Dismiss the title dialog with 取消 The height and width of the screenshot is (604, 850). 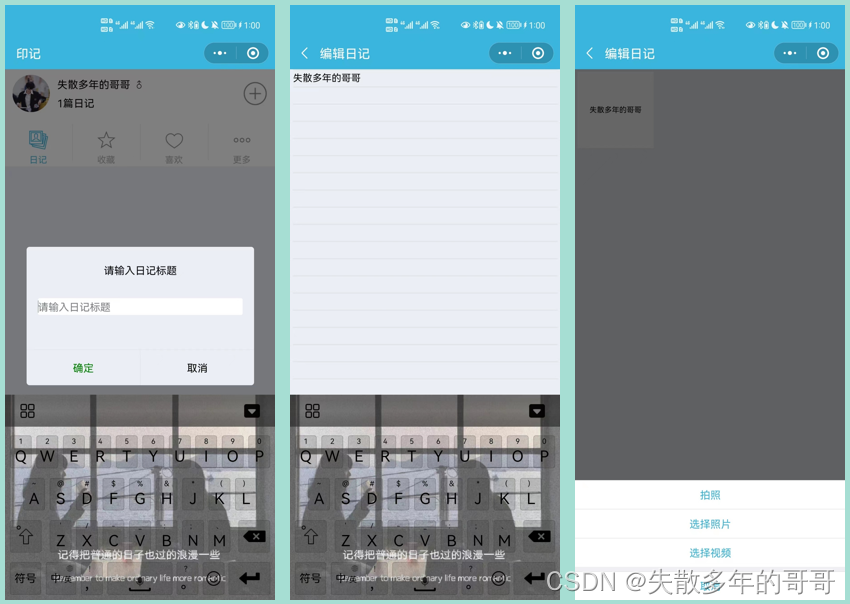click(197, 368)
